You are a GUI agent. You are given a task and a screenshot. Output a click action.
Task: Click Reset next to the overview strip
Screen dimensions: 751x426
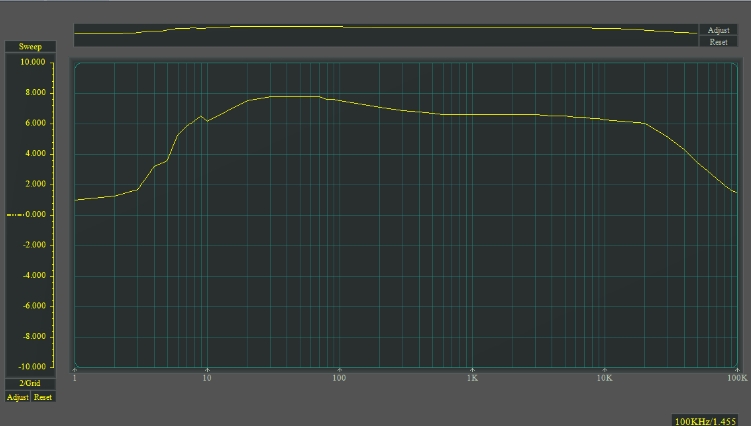(718, 42)
